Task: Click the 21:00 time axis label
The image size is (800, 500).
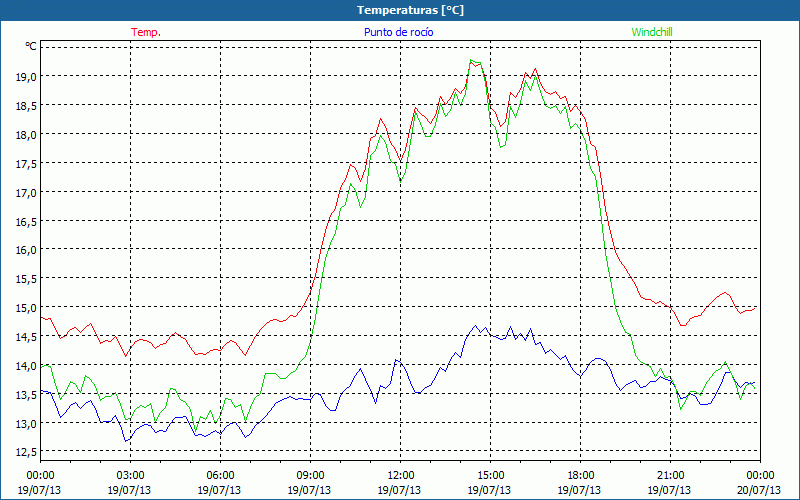Action: [670, 475]
